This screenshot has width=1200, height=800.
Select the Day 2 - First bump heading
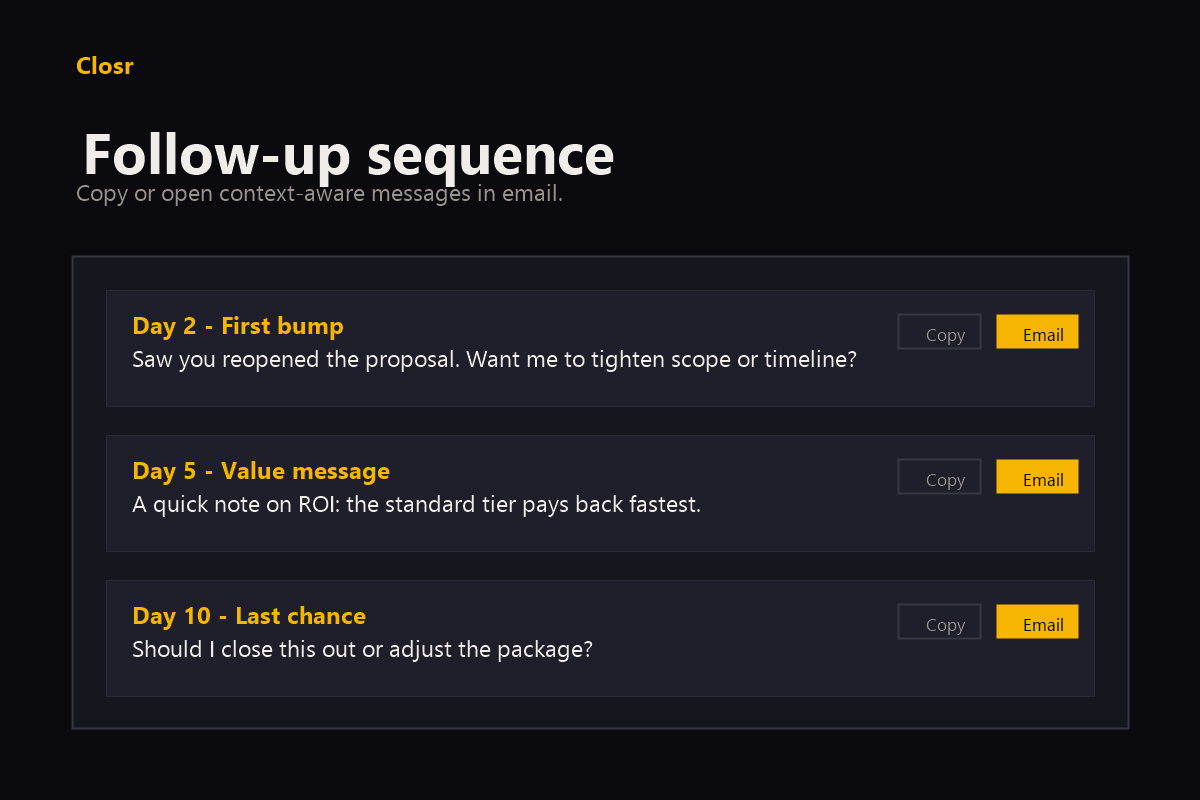coord(238,325)
